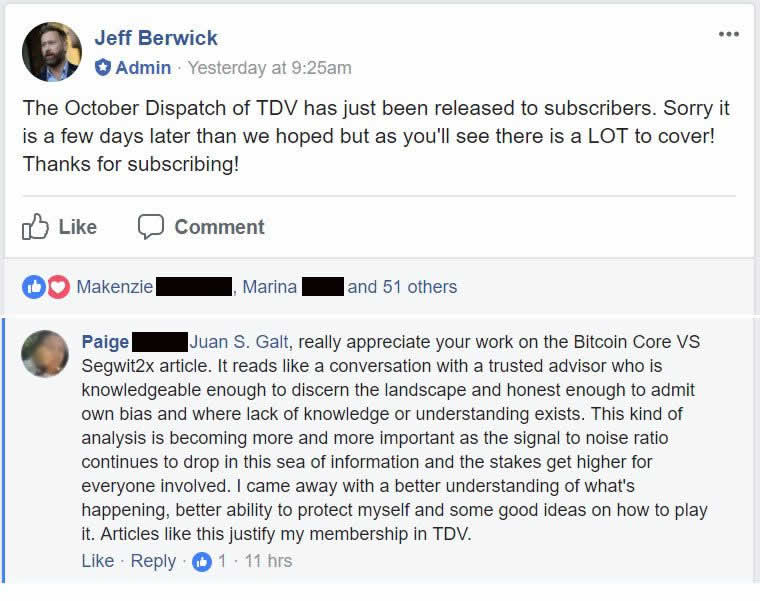Like Paige's comment using the Like link
The height and width of the screenshot is (601, 760).
[x=97, y=561]
